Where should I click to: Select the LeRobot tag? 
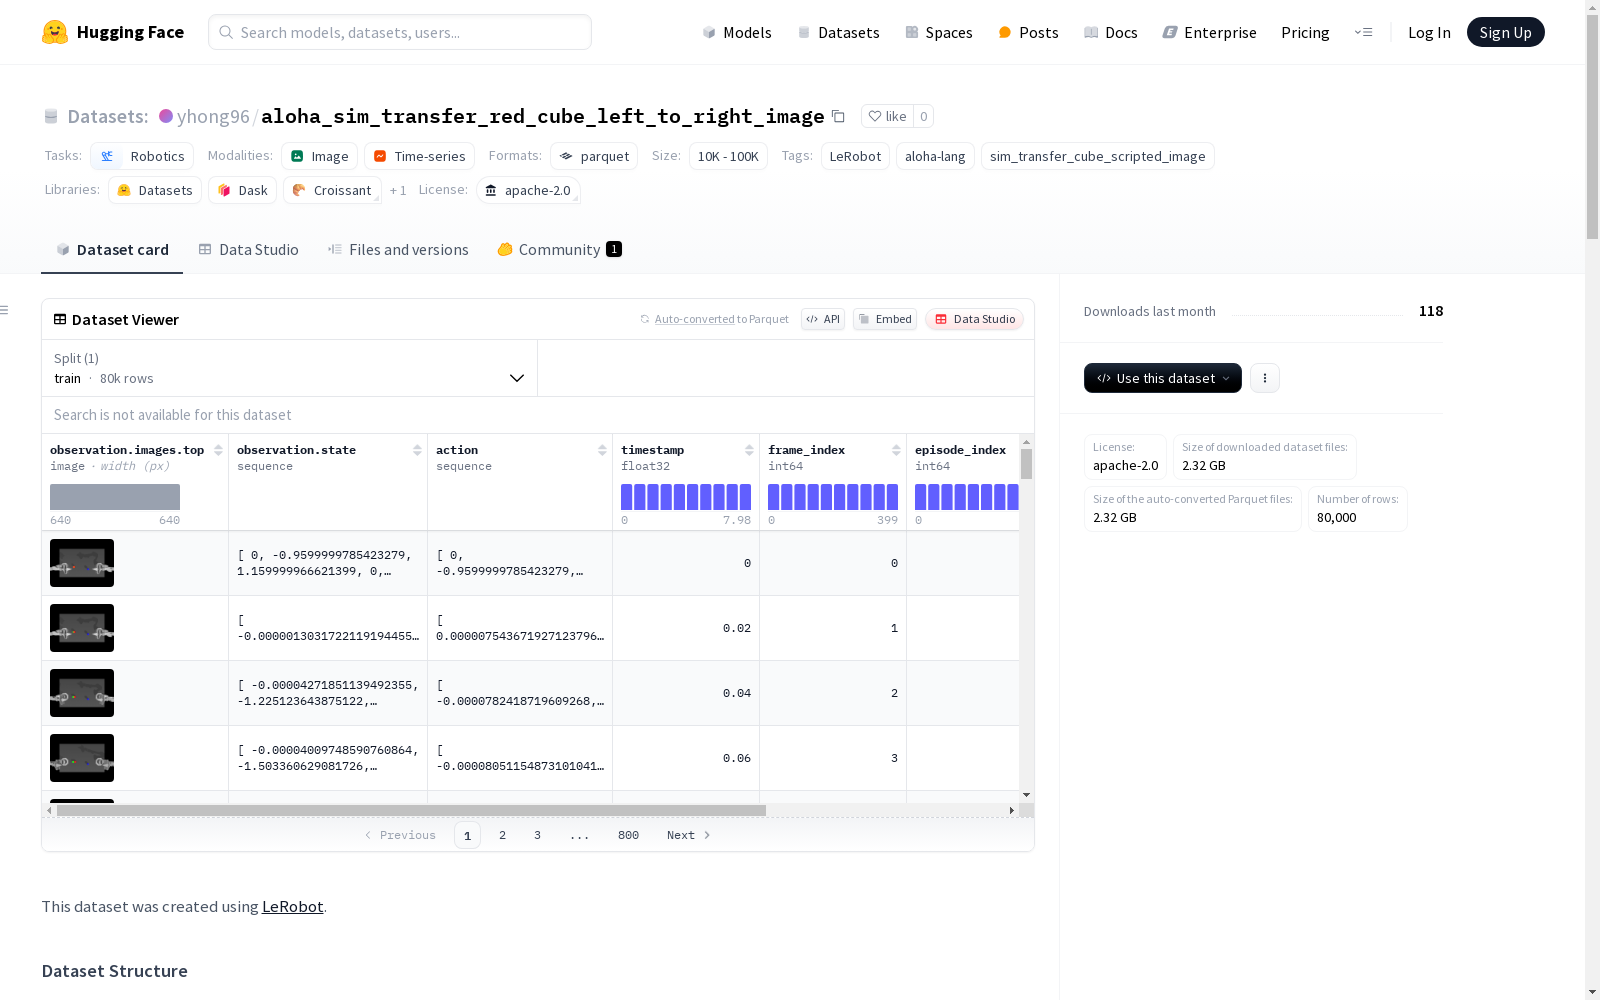[855, 156]
